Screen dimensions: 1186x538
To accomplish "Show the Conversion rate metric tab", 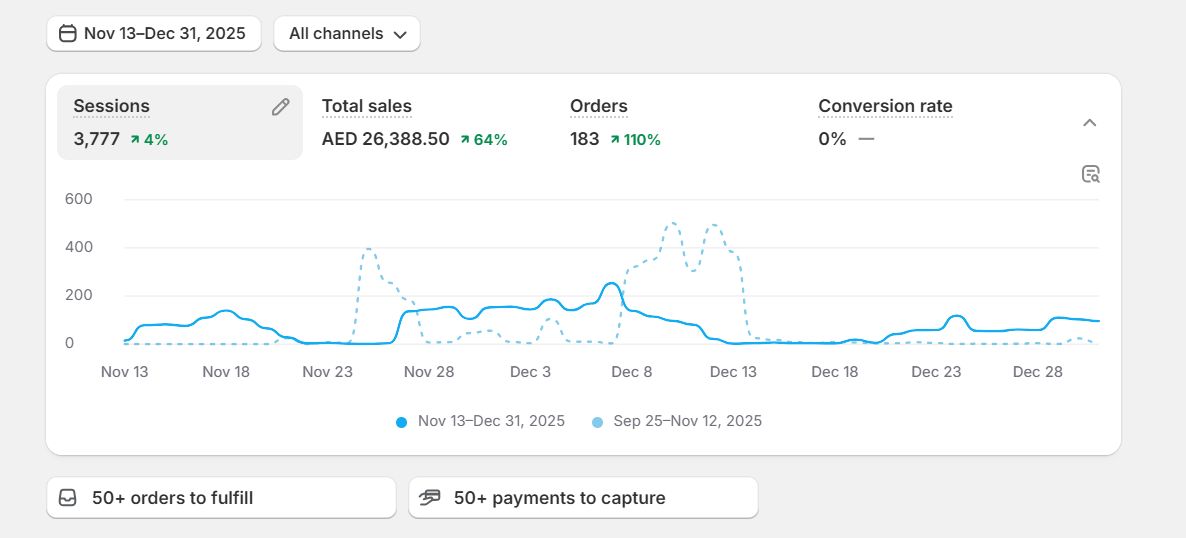I will pos(884,106).
